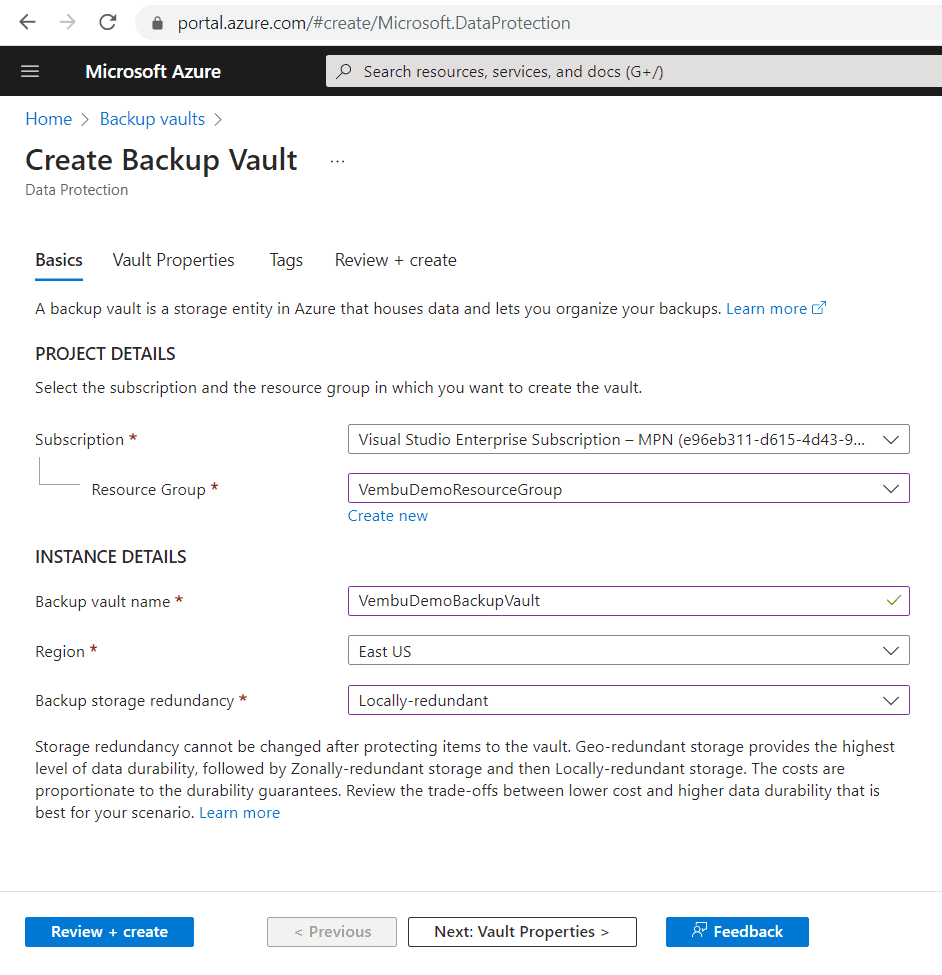This screenshot has height=975, width=942.
Task: Click the Region dropdown chevron
Action: 890,651
